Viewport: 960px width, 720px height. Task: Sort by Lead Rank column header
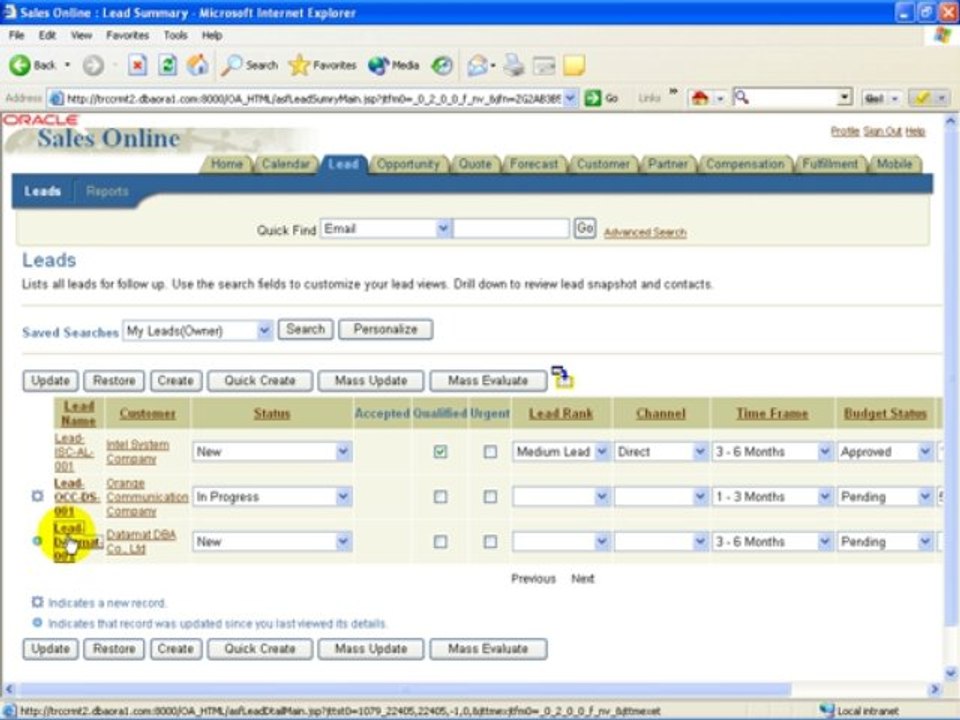560,414
